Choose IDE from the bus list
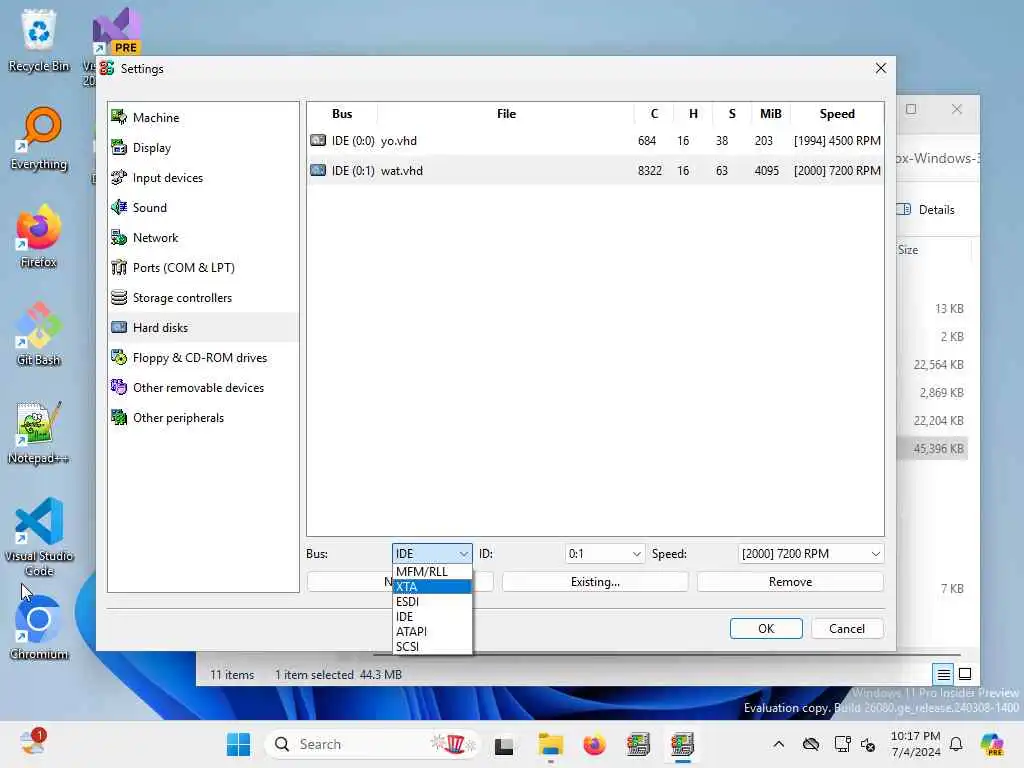Image resolution: width=1024 pixels, height=768 pixels. point(432,616)
